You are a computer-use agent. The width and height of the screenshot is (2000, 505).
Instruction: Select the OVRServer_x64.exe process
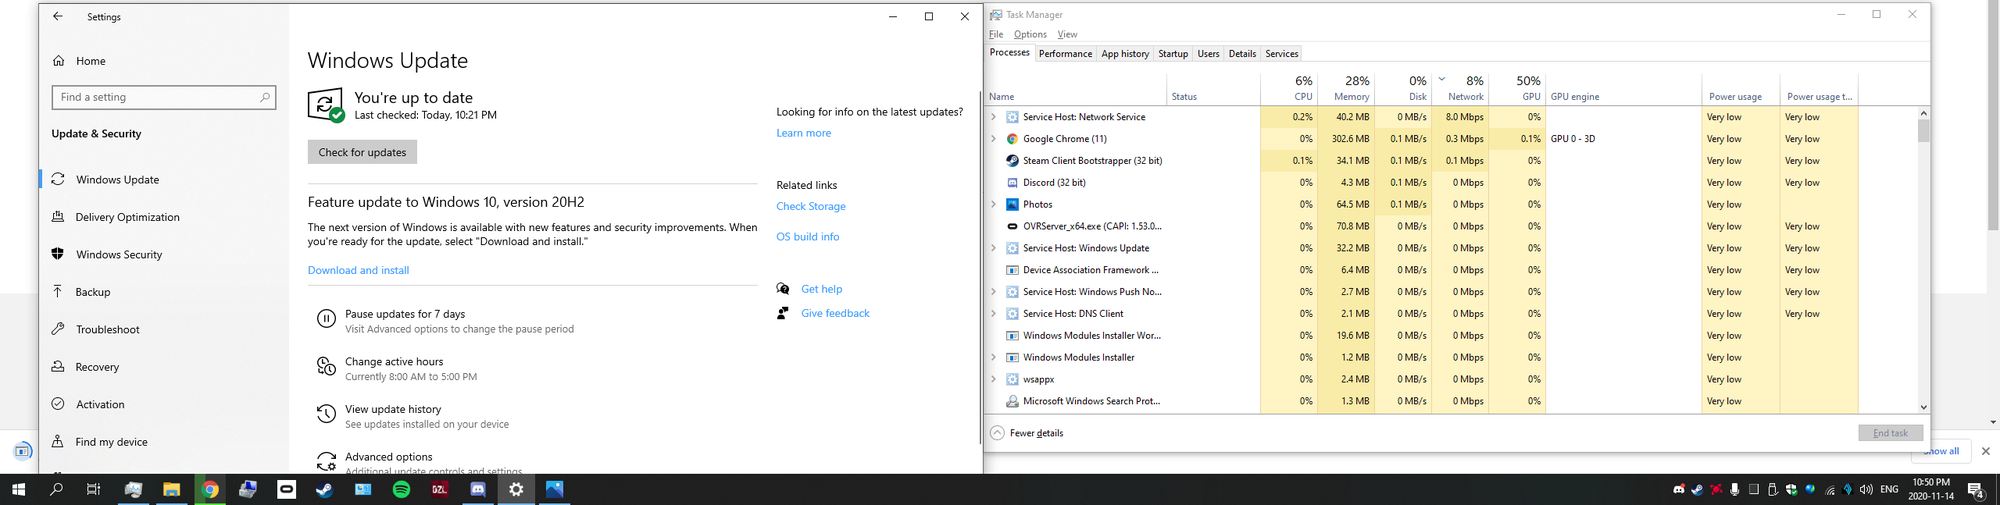pyautogui.click(x=1092, y=227)
